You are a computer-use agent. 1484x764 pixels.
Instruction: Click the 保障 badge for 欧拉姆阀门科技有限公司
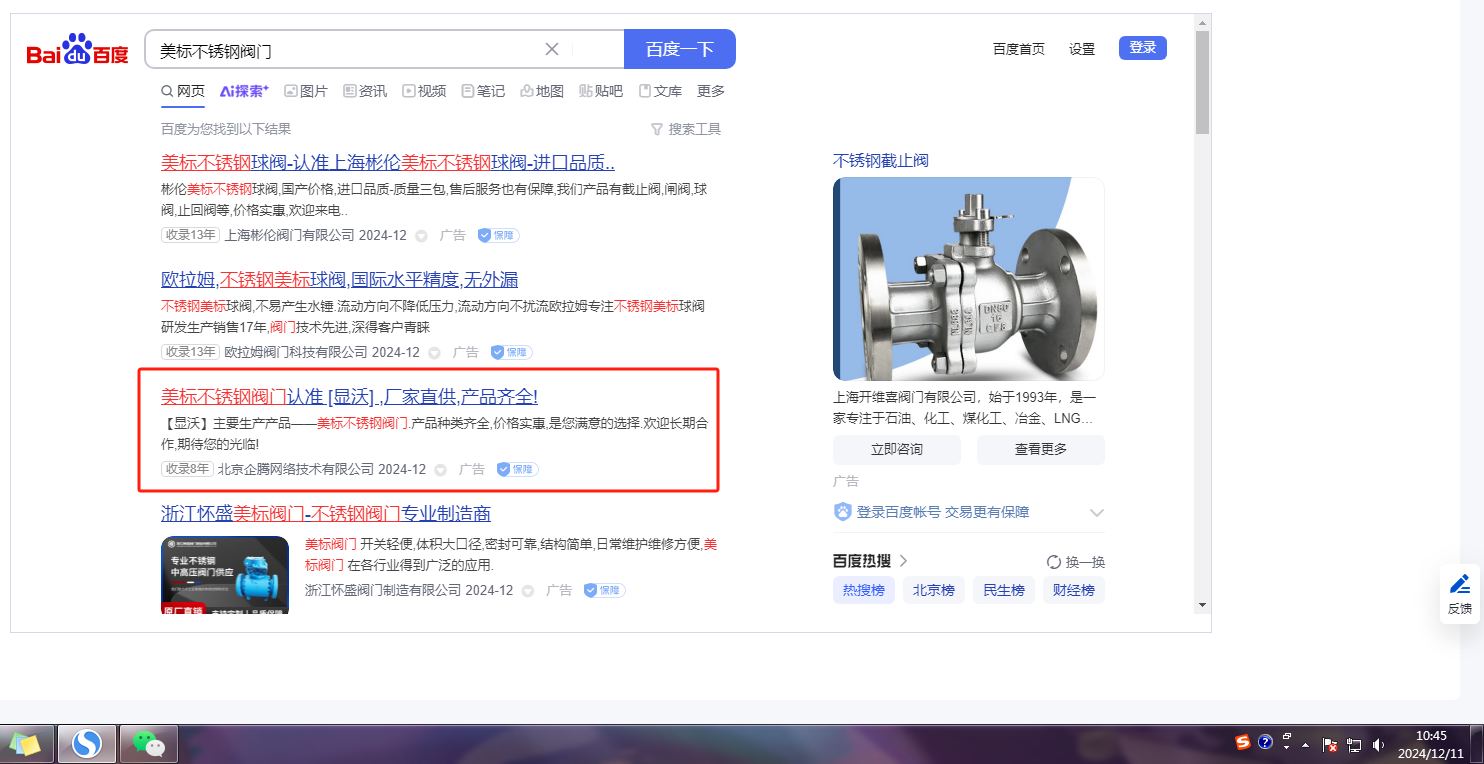tap(511, 352)
